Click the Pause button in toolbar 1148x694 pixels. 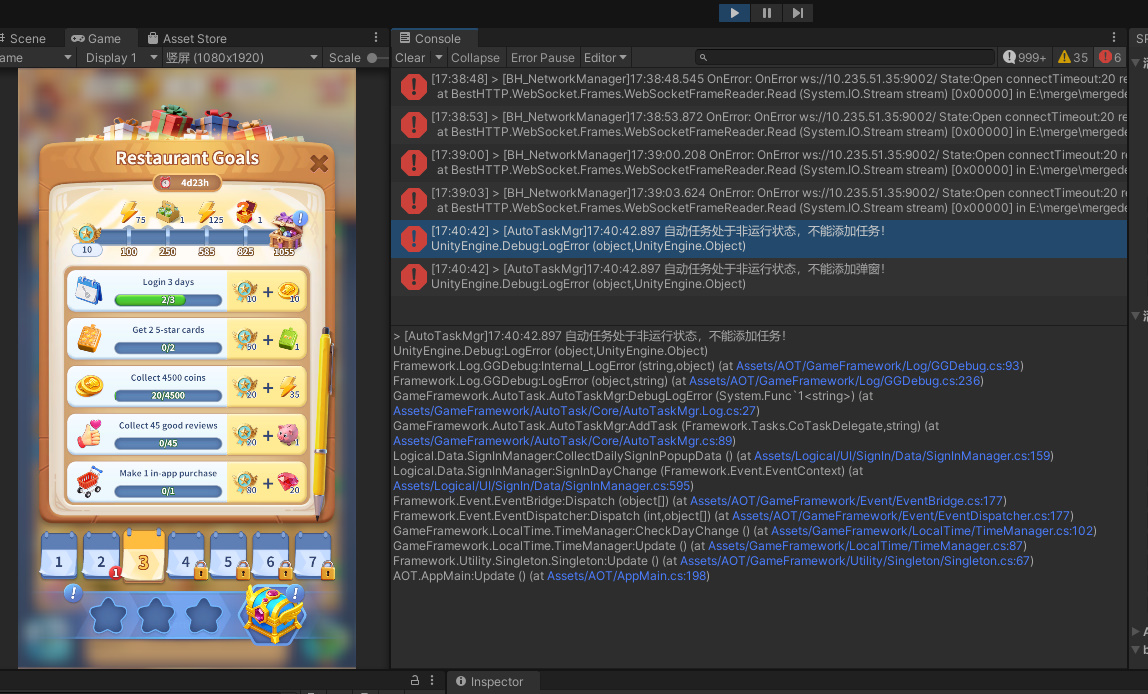coord(766,13)
